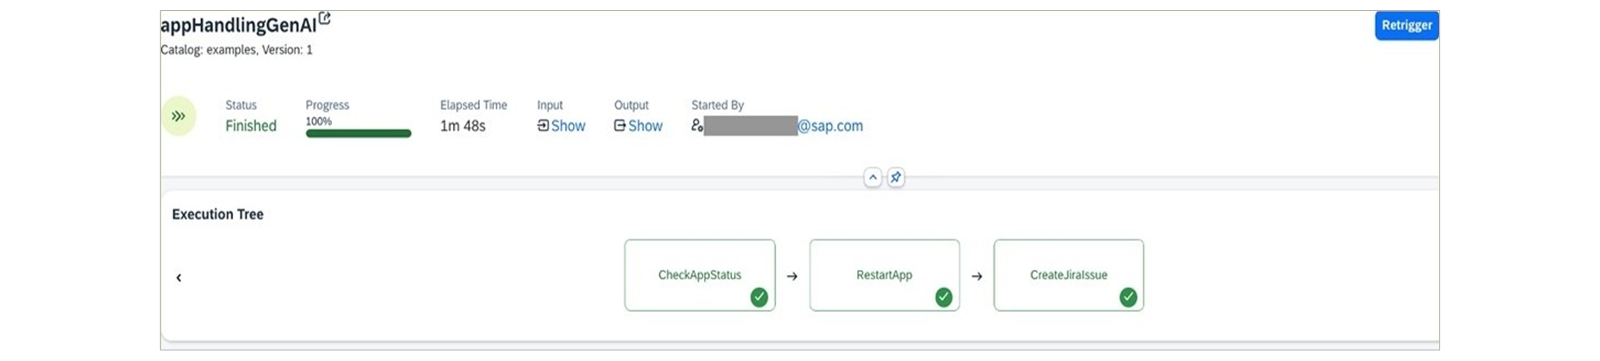Screen dimensions: 1600x361
Task: Click the left arrow in Execution Tree
Action: (179, 278)
